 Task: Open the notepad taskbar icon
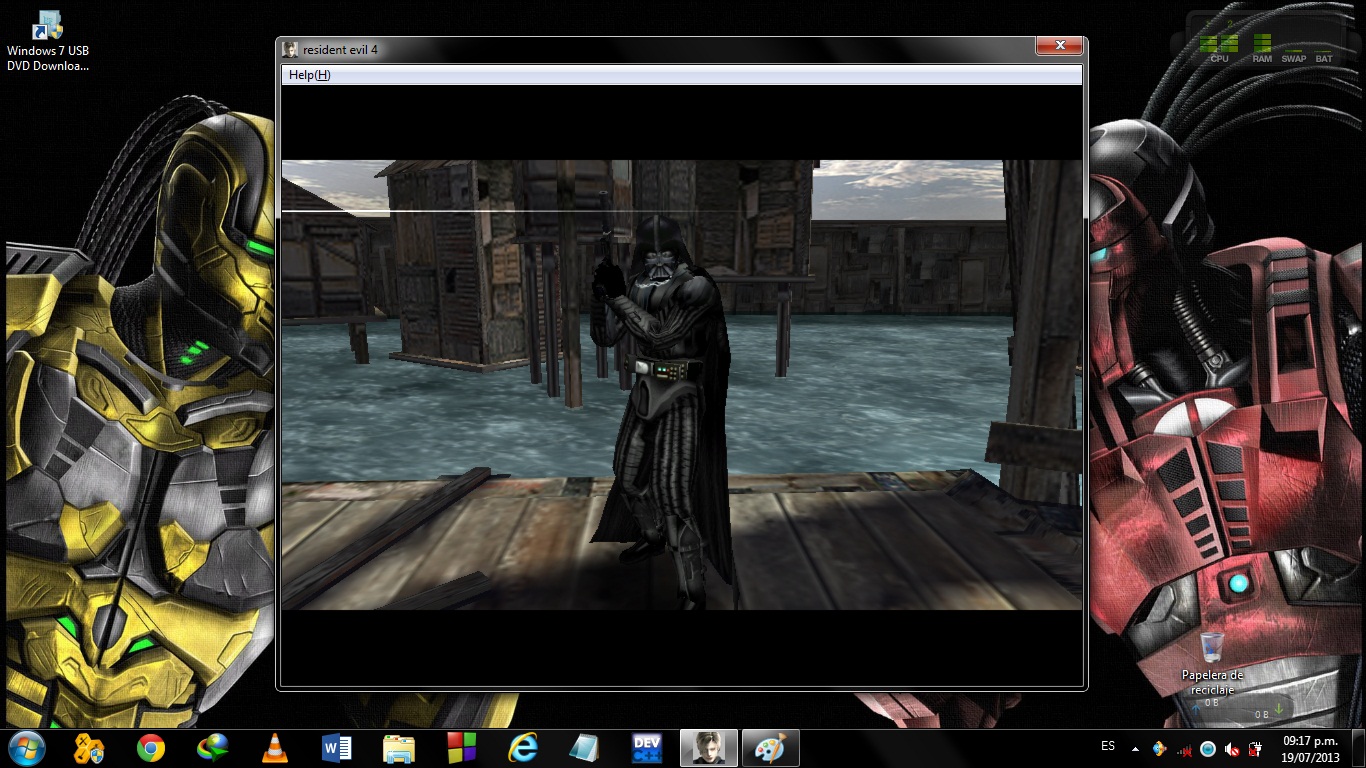click(585, 748)
